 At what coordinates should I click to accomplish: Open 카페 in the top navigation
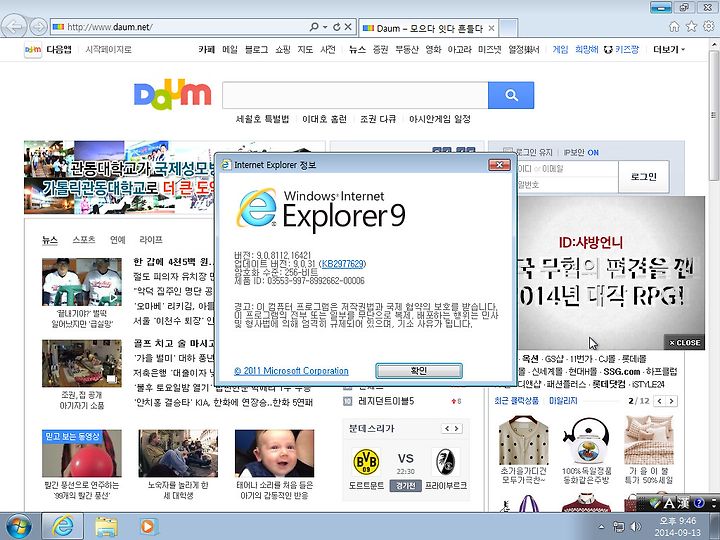pyautogui.click(x=206, y=50)
